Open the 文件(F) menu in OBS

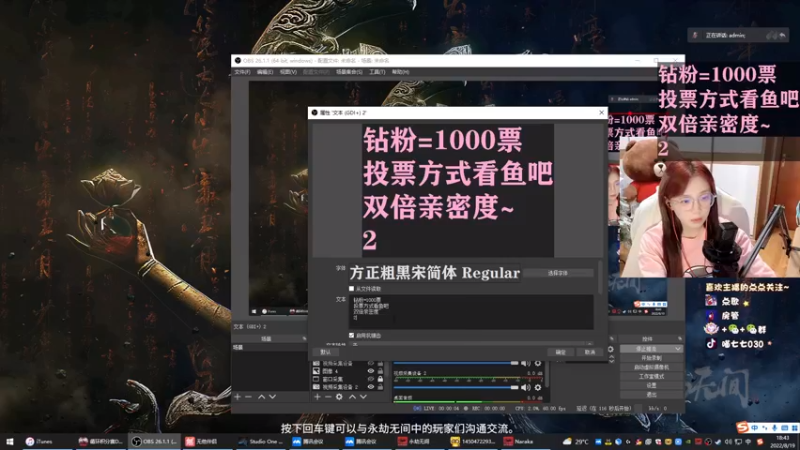tap(242, 72)
